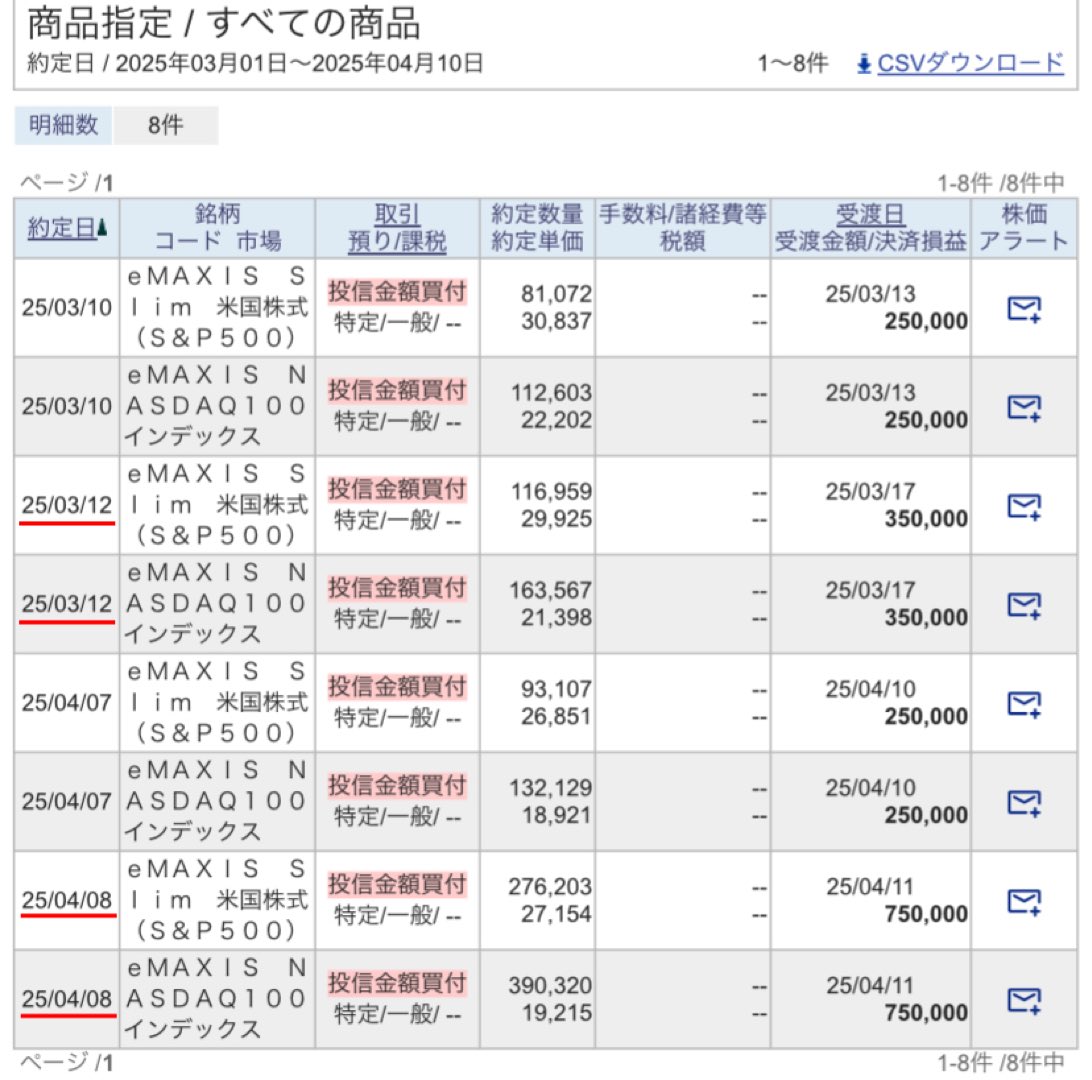Image resolution: width=1092 pixels, height=1080 pixels.
Task: Click top 1-8件 /8件中 counter
Action: 1001,183
